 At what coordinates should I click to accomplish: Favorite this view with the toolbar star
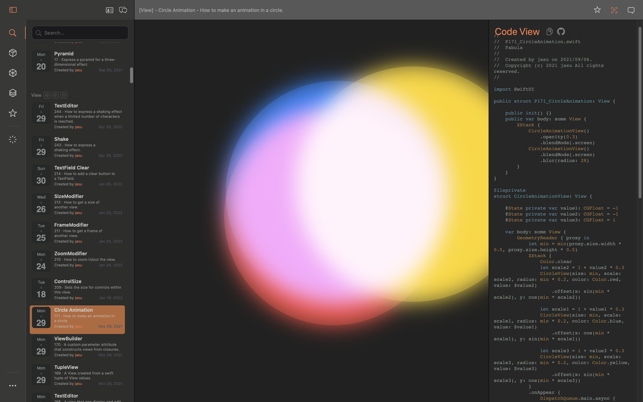click(x=597, y=10)
